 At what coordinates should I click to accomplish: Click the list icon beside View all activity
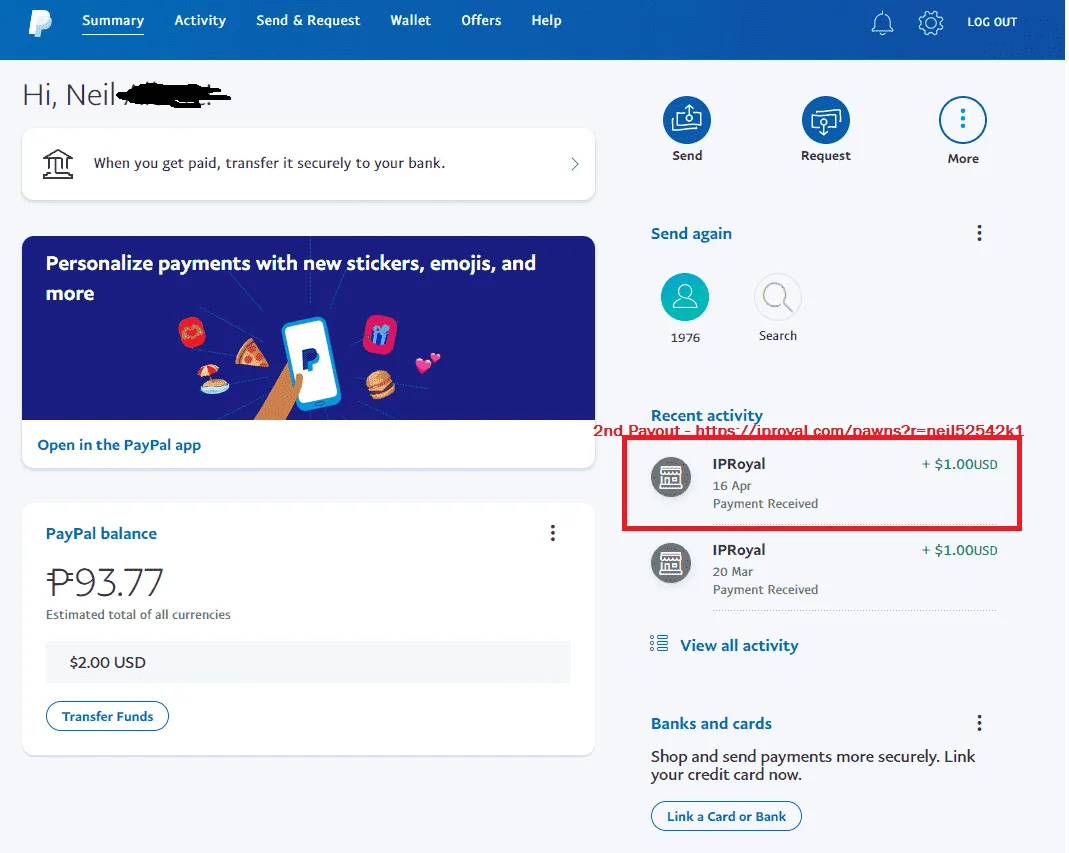[x=659, y=644]
